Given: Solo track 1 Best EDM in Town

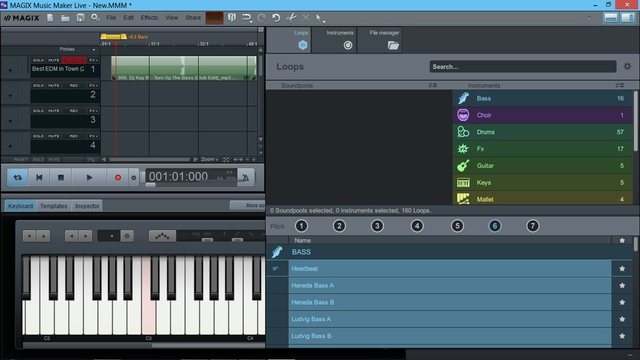Looking at the screenshot, I should [38, 60].
